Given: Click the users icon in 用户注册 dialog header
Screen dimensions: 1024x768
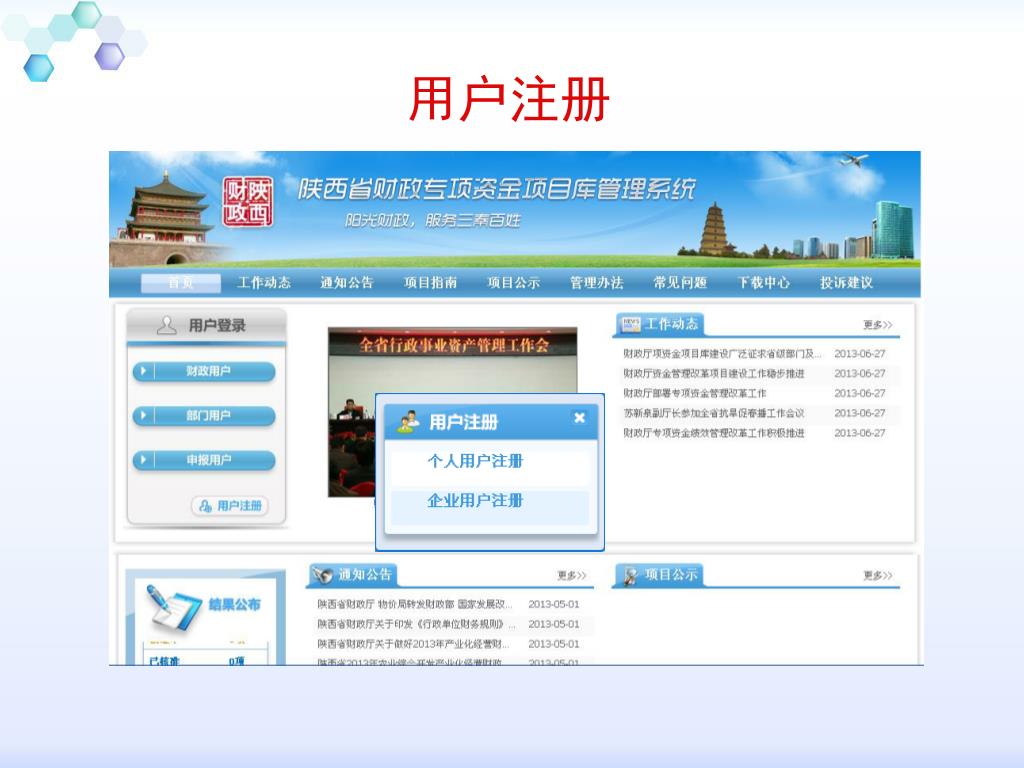Looking at the screenshot, I should pos(409,422).
